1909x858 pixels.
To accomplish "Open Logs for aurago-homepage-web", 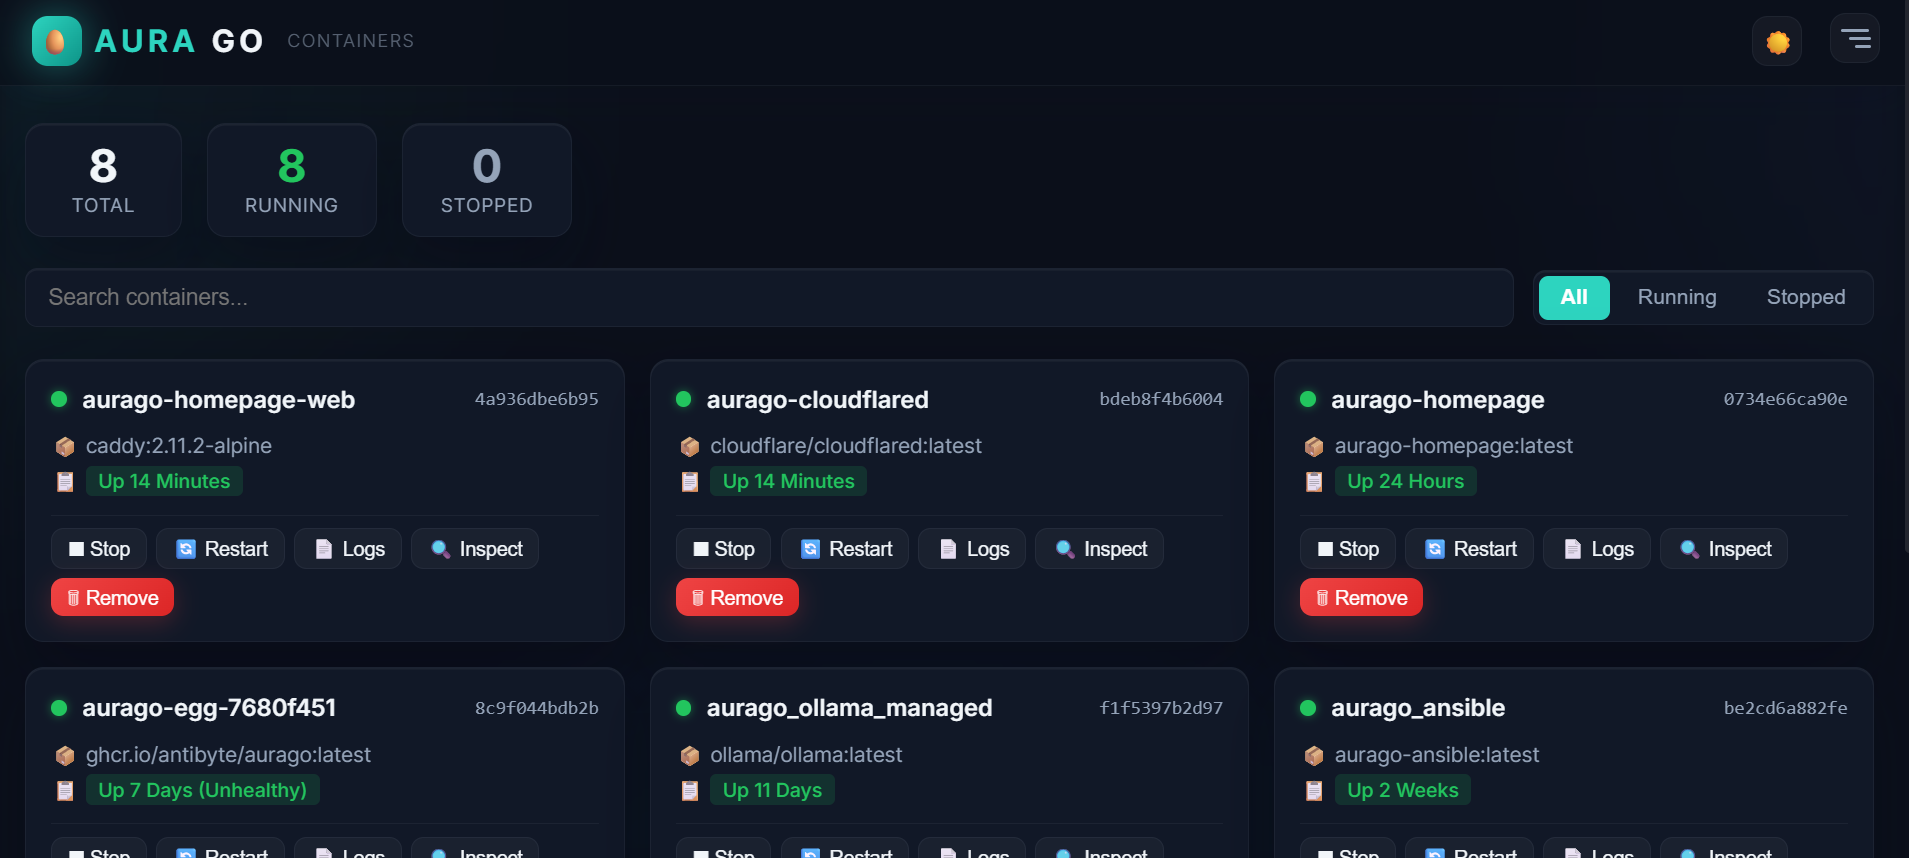I will pyautogui.click(x=348, y=549).
